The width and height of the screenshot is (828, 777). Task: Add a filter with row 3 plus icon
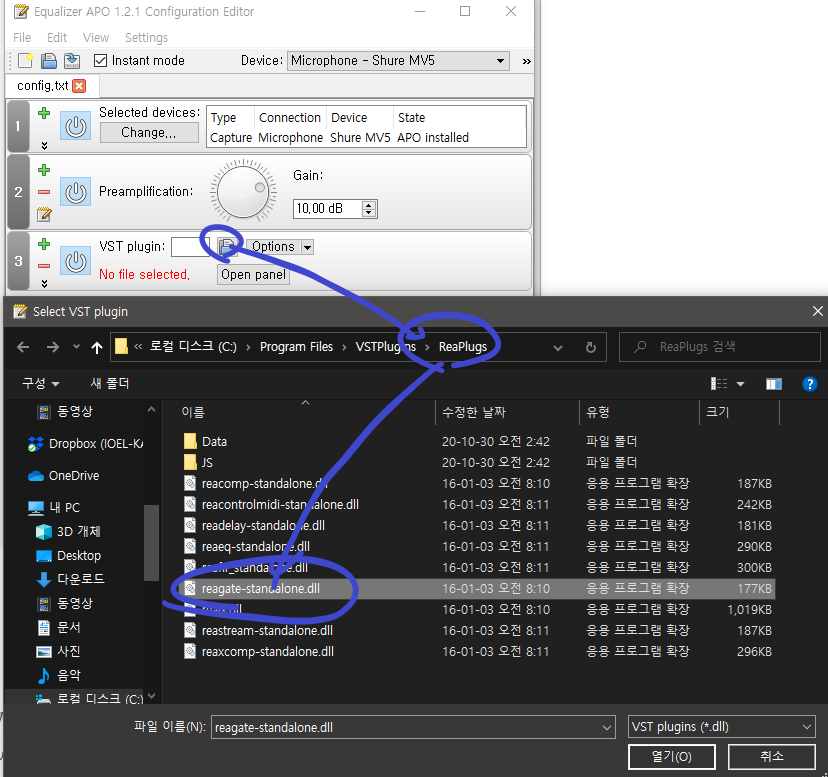pyautogui.click(x=44, y=244)
